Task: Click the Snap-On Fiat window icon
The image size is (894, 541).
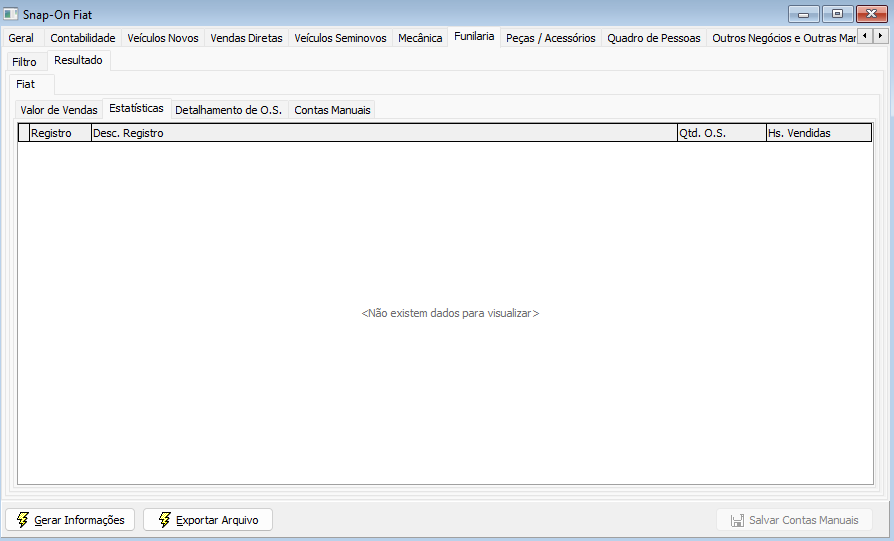Action: (10, 14)
